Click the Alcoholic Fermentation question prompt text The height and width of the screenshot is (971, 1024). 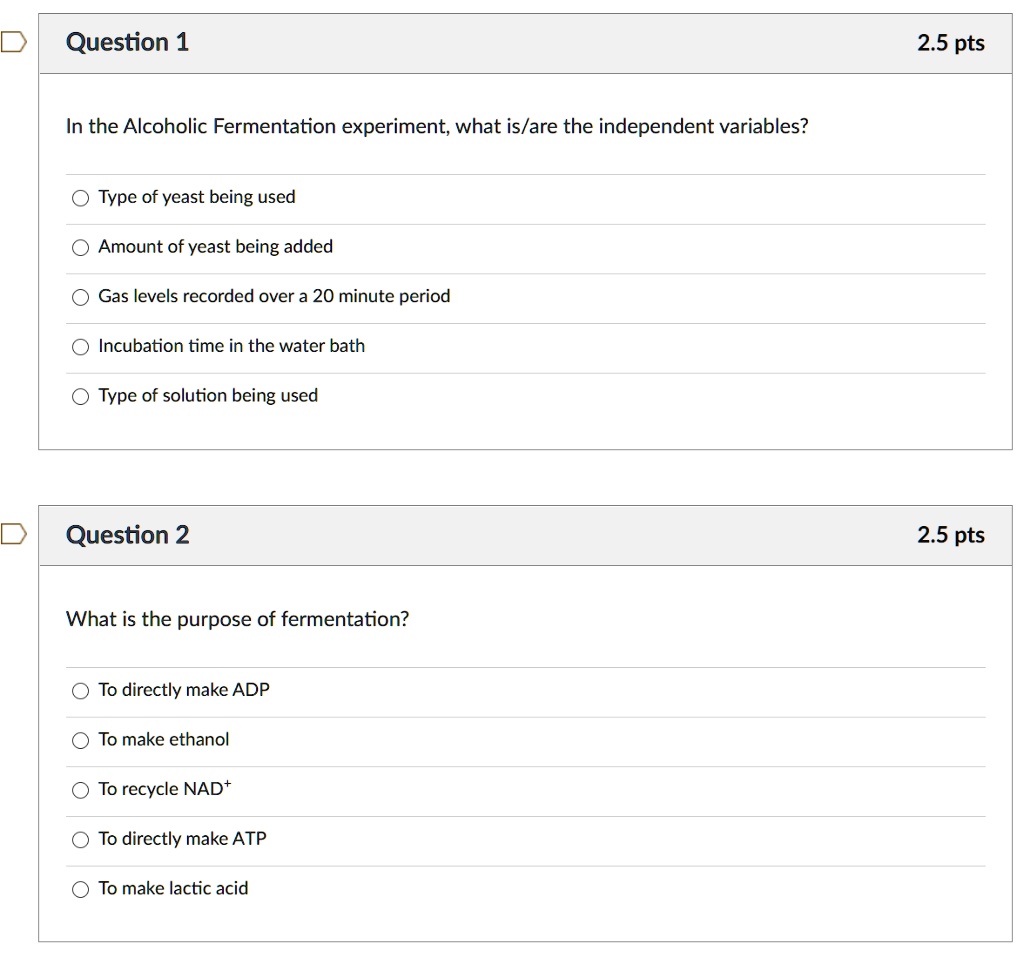point(437,127)
